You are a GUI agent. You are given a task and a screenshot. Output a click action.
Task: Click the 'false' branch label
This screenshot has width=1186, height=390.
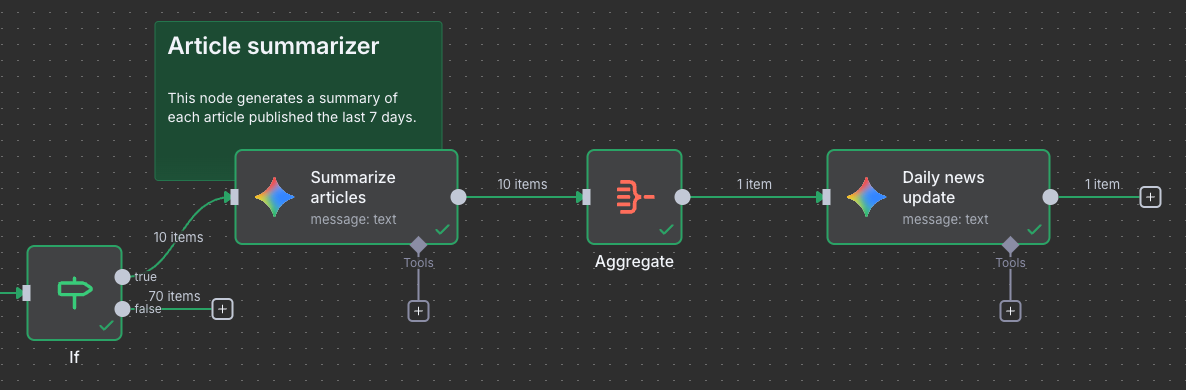coord(147,308)
